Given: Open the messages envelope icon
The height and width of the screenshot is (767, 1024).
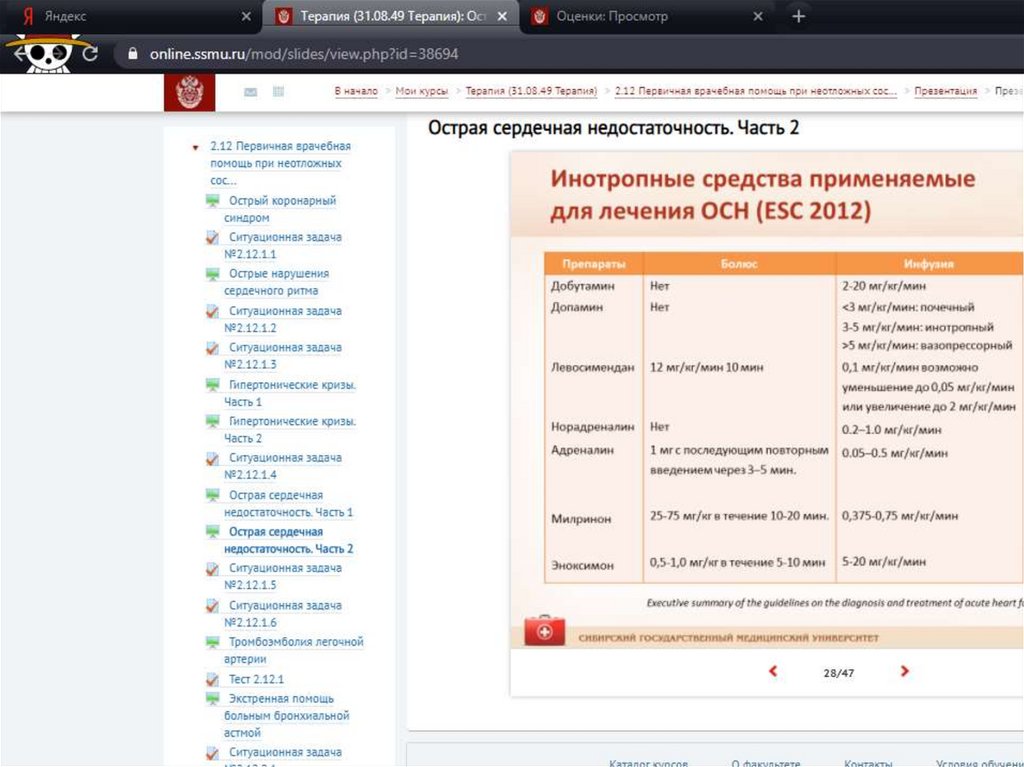Looking at the screenshot, I should pos(250,92).
